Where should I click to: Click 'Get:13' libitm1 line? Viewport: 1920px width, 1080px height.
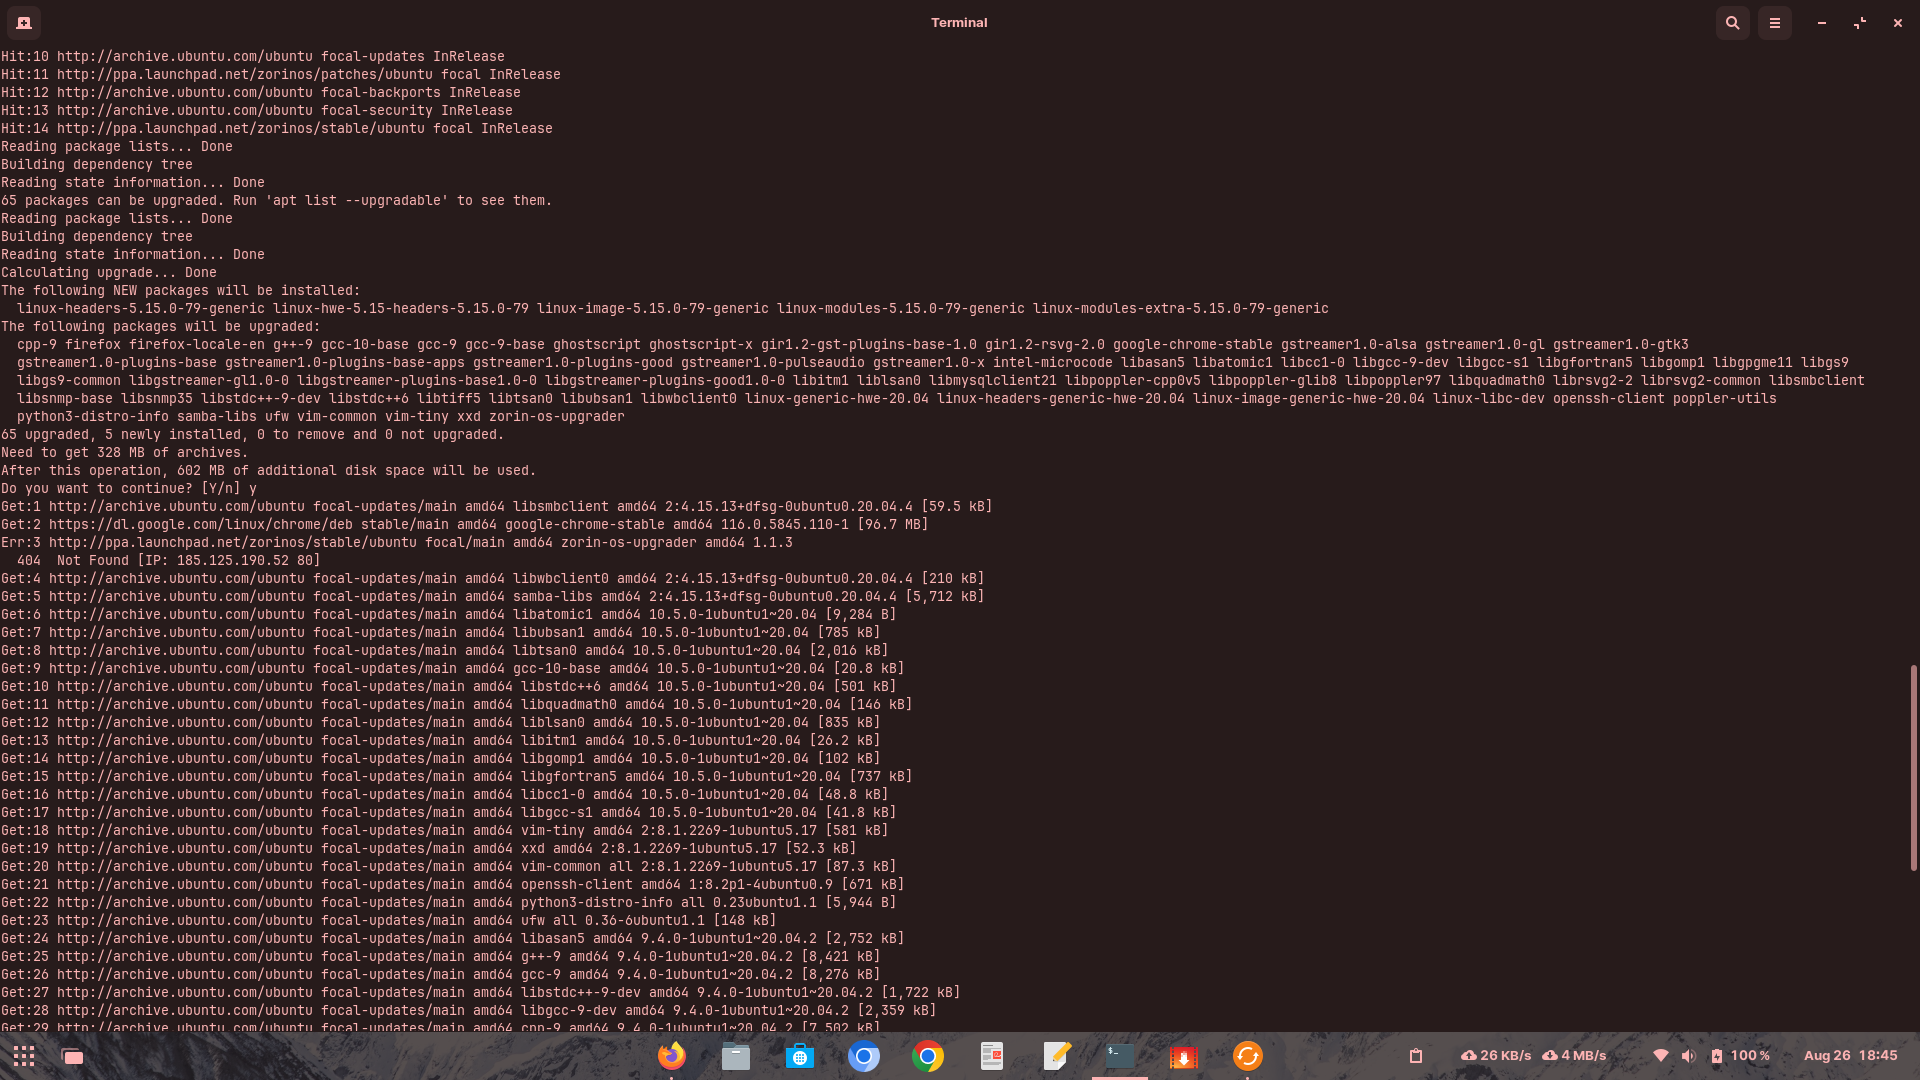point(441,741)
